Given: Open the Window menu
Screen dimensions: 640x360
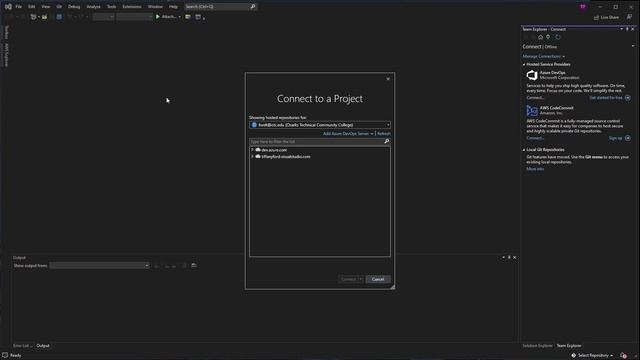Looking at the screenshot, I should 155,7.
